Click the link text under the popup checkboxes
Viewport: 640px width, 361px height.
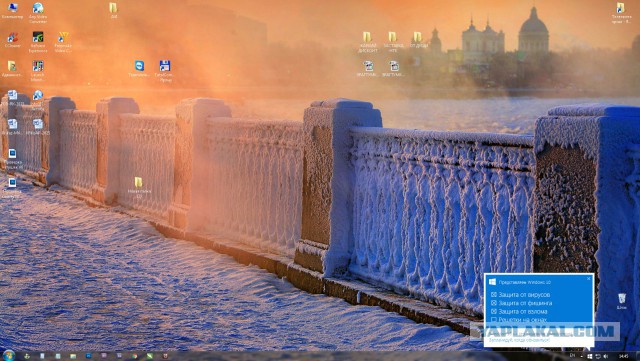519,340
